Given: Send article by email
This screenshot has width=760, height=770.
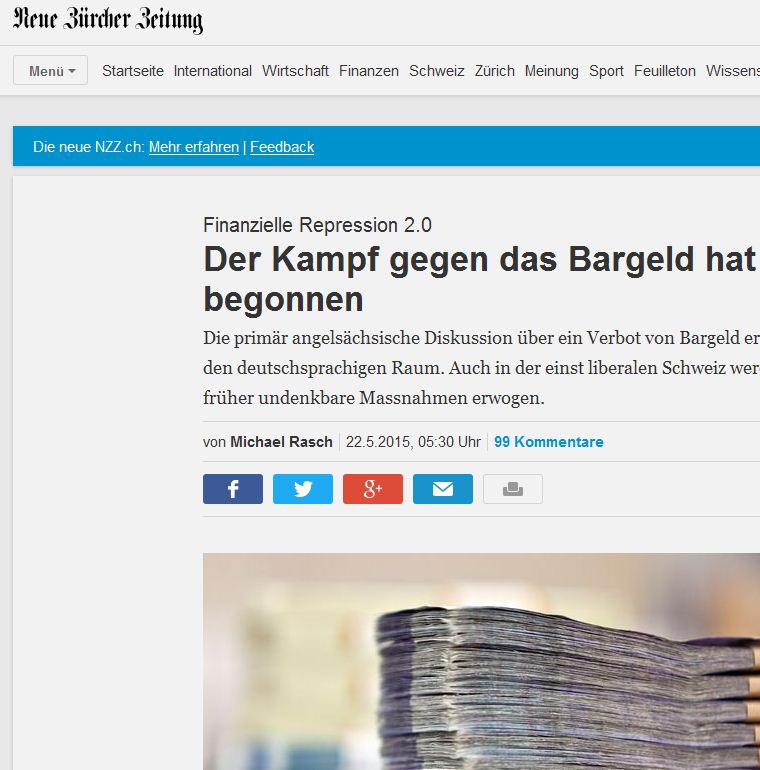Looking at the screenshot, I should coord(442,489).
